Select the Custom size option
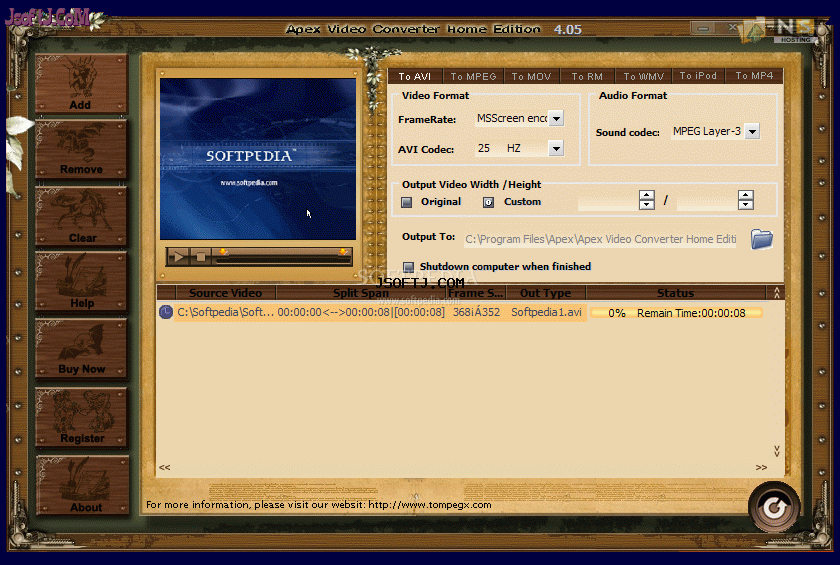Viewport: 840px width, 565px height. click(x=488, y=202)
